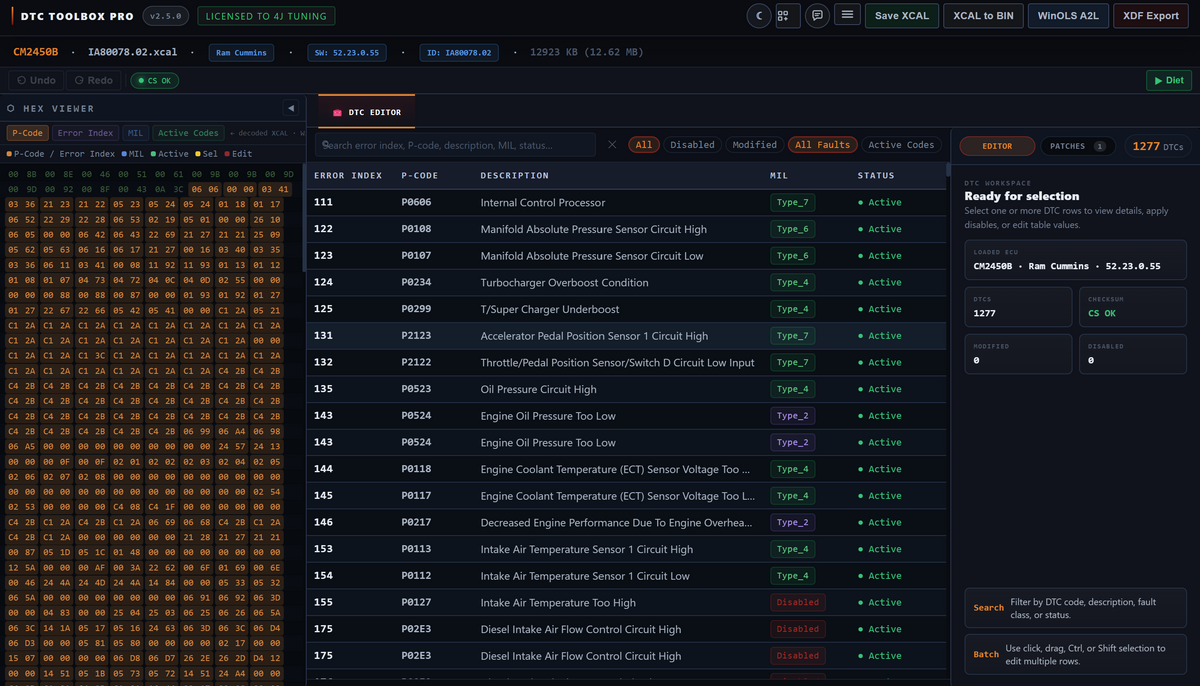Open the Type_2 MIL dropdown for P0217
The height and width of the screenshot is (686, 1200).
(x=792, y=523)
